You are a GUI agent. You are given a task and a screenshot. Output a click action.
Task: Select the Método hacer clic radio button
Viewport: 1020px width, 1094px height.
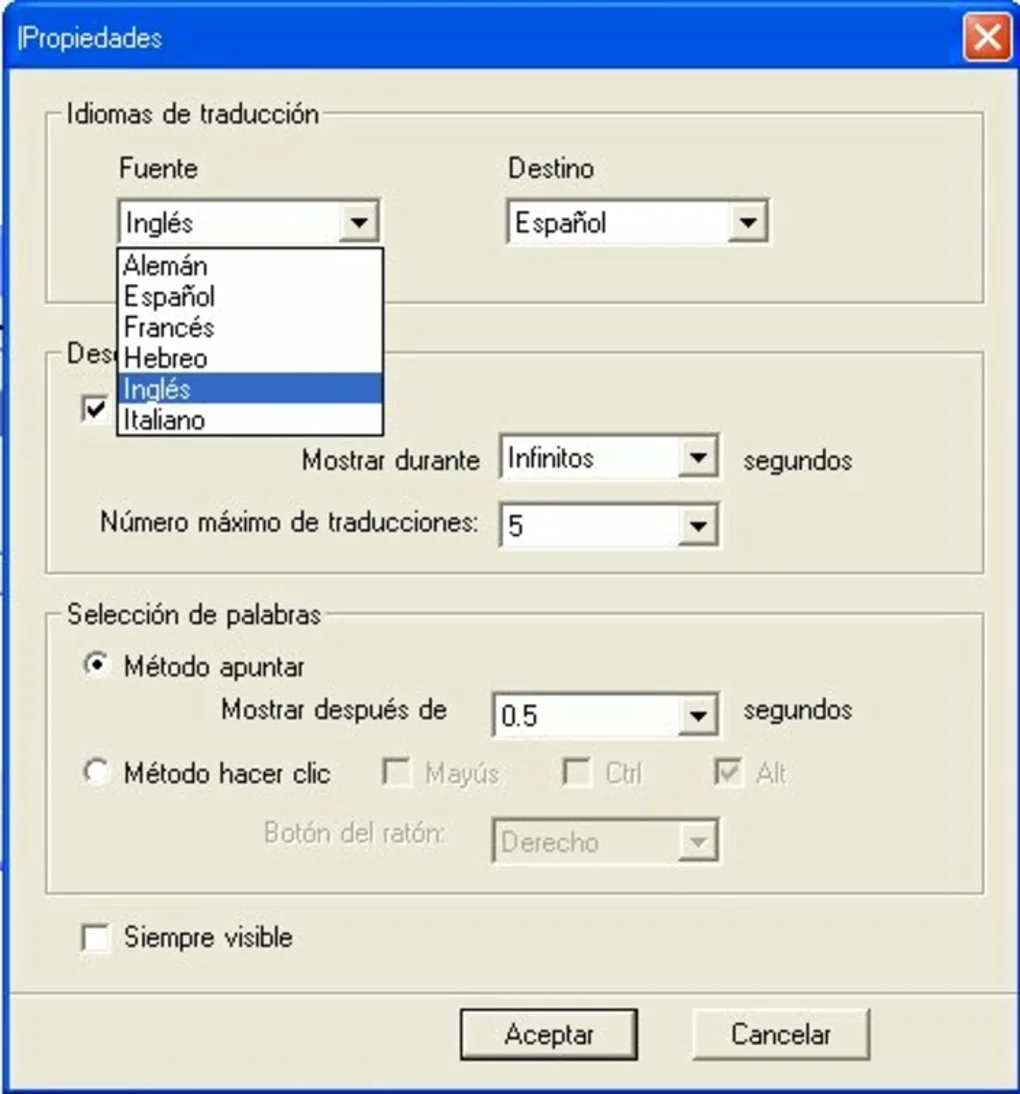[96, 772]
